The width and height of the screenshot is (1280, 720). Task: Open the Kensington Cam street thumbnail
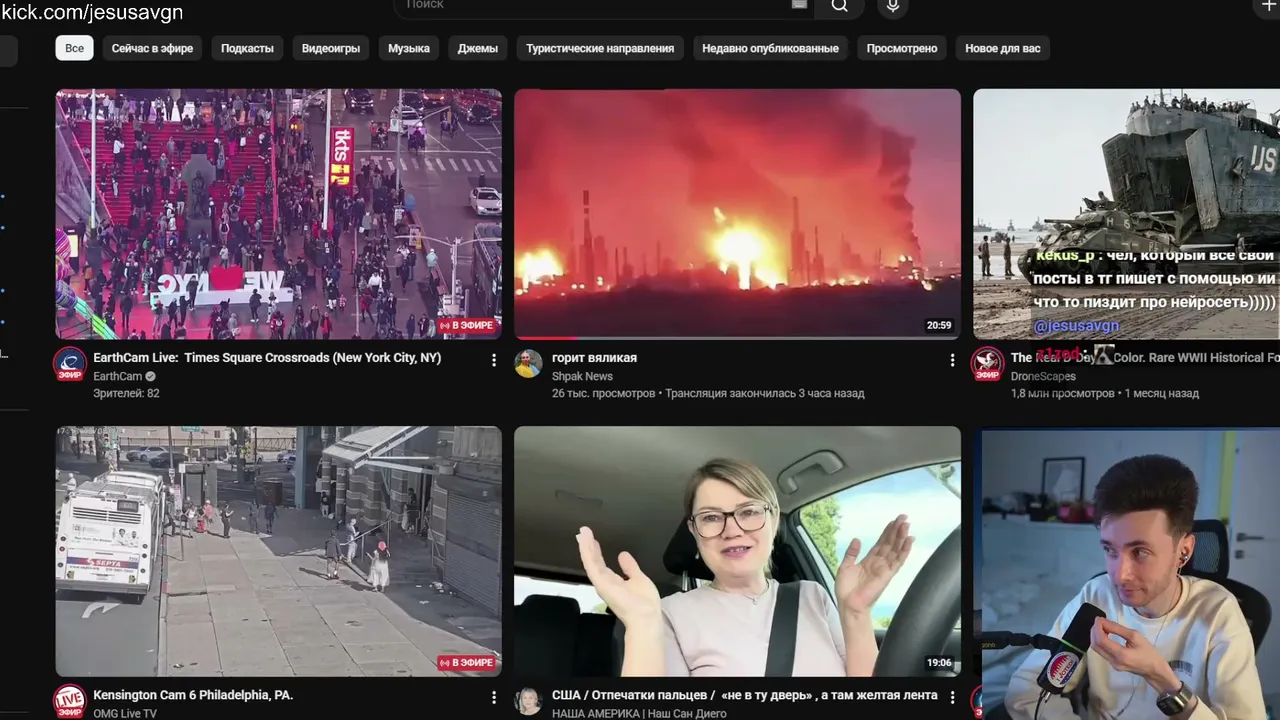pyautogui.click(x=278, y=551)
